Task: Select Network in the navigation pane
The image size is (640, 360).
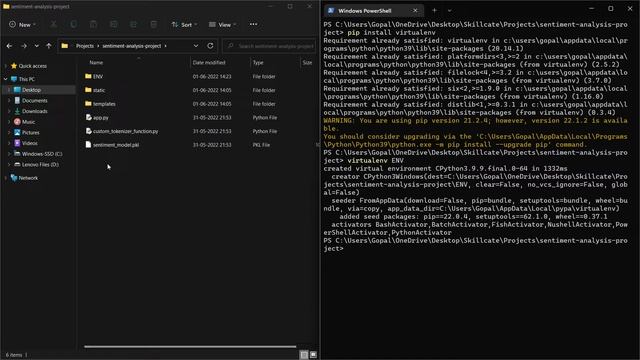Action: click(28, 178)
